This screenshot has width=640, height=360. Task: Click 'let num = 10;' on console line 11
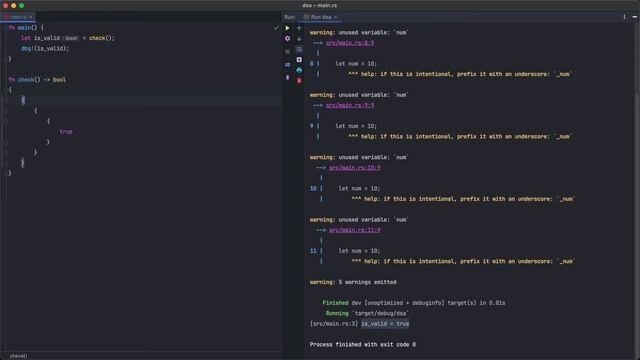[x=359, y=251]
